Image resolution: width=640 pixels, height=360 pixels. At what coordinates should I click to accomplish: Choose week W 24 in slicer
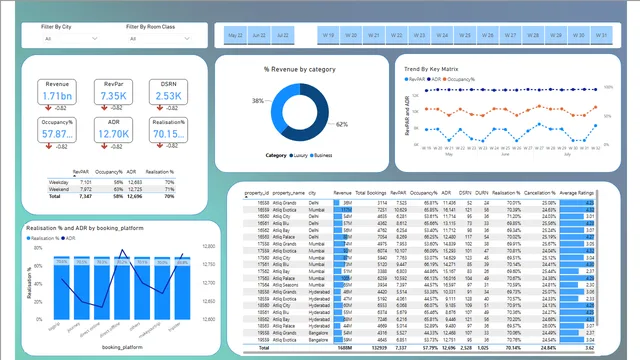click(x=442, y=36)
